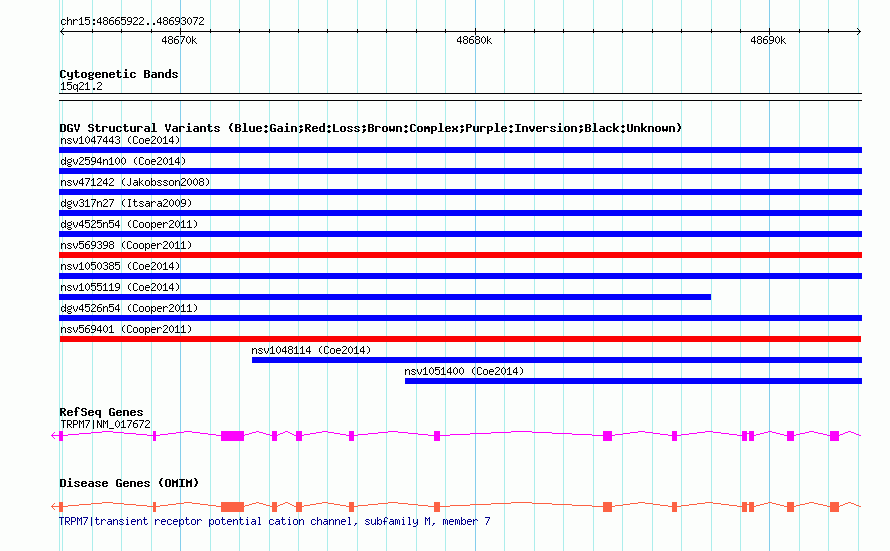Select the blue bar under dgv317n27
The image size is (890, 551).
tap(460, 213)
